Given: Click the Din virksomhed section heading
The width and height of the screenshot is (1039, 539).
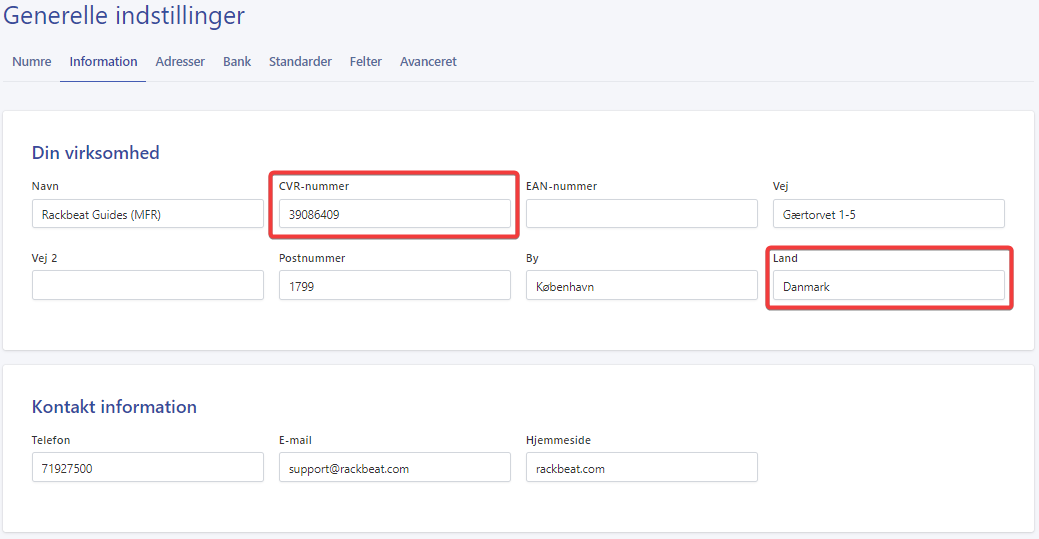Looking at the screenshot, I should pos(96,153).
